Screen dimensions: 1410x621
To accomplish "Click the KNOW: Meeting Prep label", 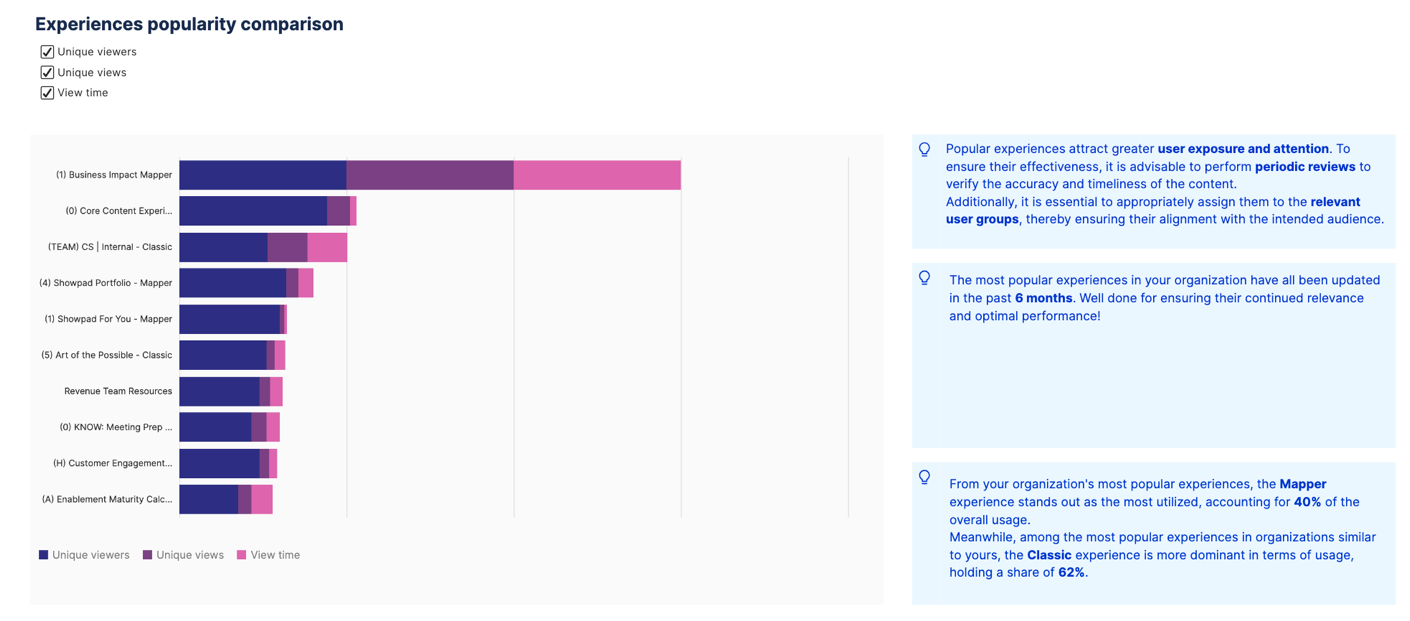I will (115, 427).
